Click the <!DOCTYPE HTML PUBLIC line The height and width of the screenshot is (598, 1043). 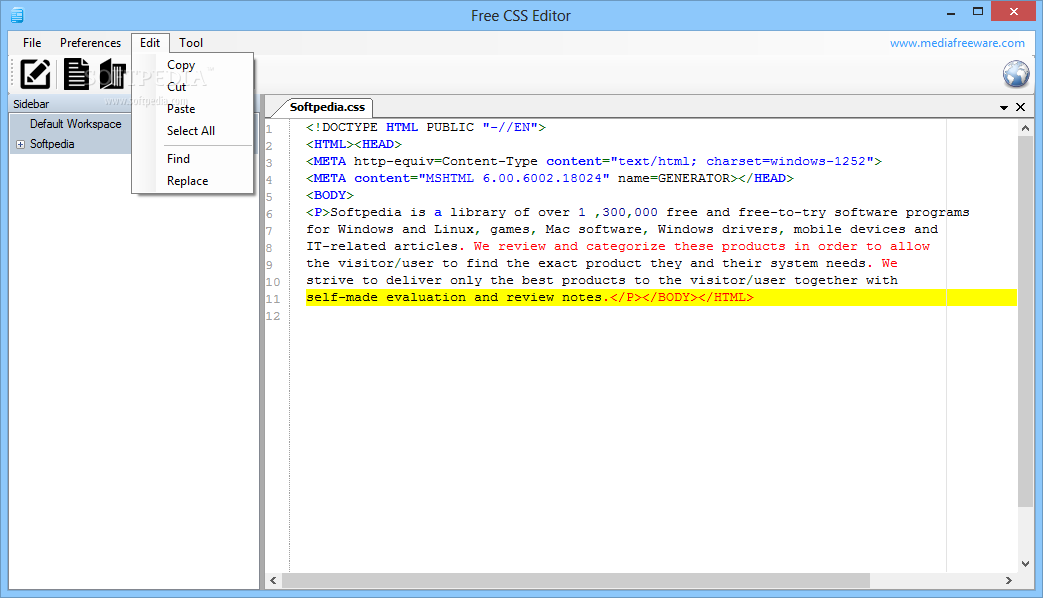[426, 127]
